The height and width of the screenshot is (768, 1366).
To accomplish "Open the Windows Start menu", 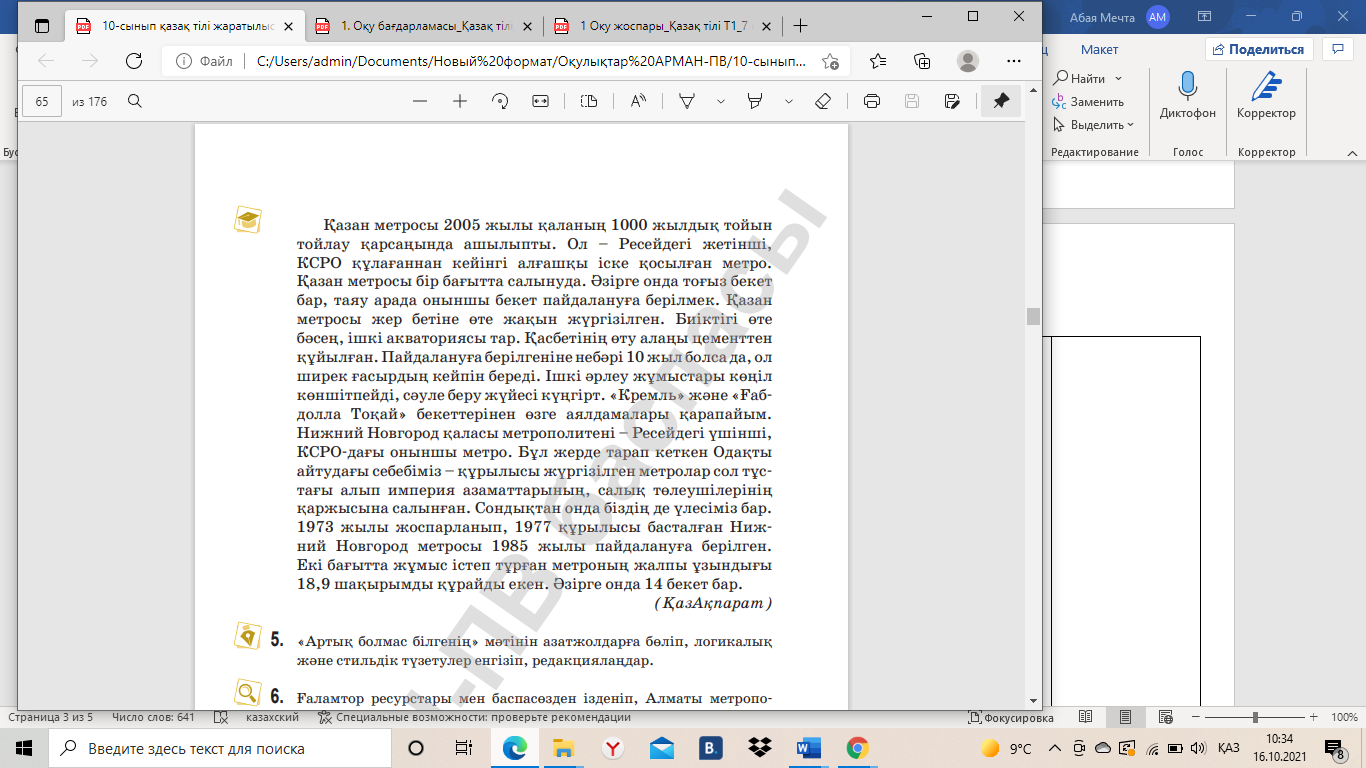I will [x=24, y=748].
